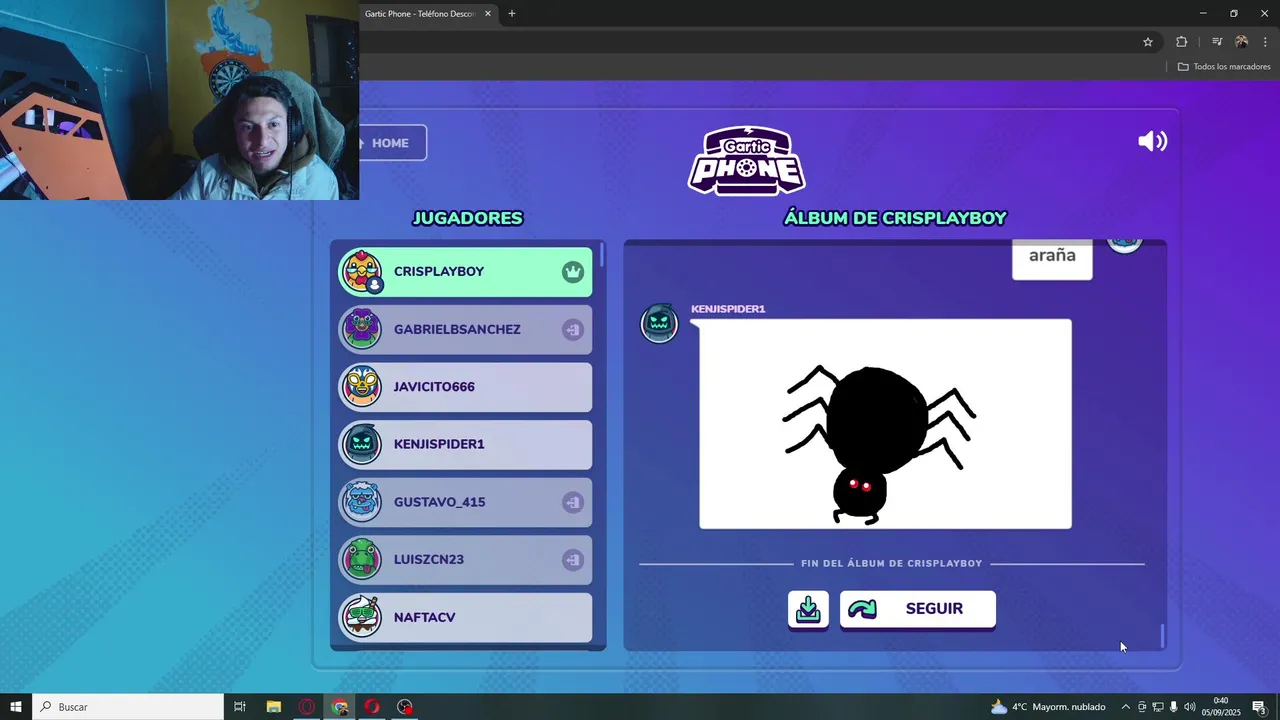Select player JAVICITO666 in the list
Viewport: 1280px width, 720px height.
466,387
